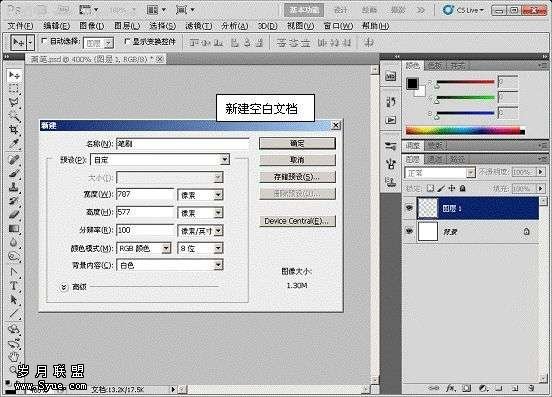Select the Pen tool

coord(14,272)
